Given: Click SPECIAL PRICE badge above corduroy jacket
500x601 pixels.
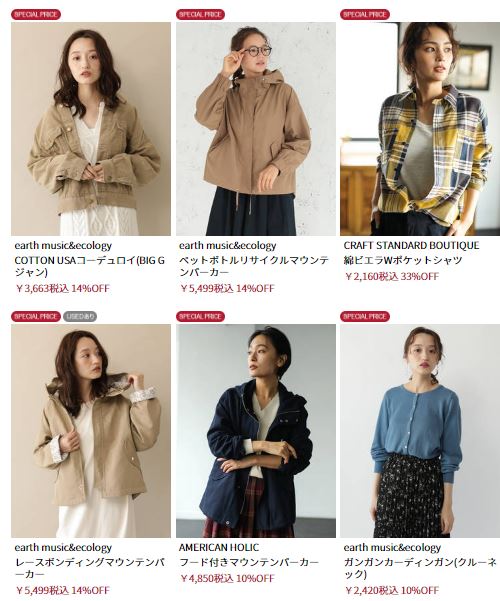Looking at the screenshot, I should pyautogui.click(x=36, y=15).
